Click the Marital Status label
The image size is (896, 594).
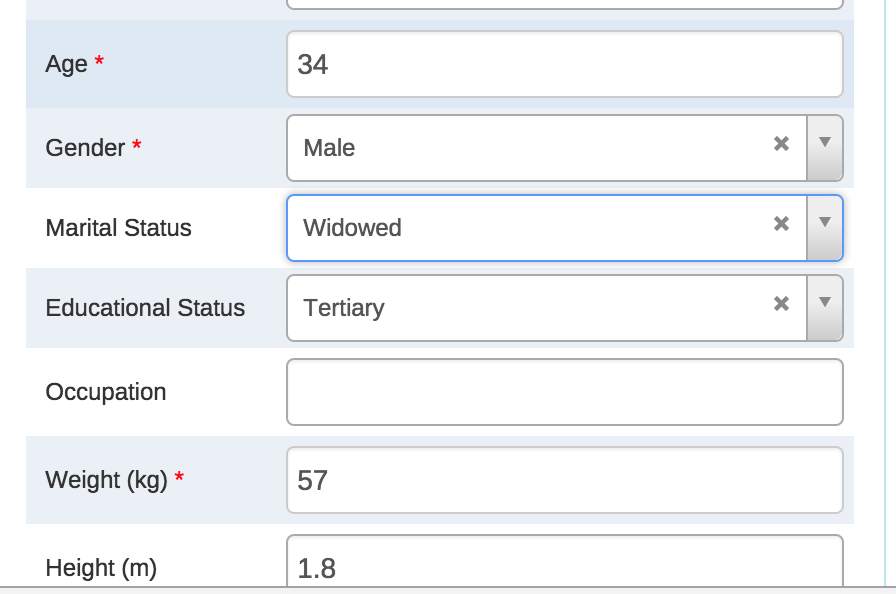click(118, 228)
